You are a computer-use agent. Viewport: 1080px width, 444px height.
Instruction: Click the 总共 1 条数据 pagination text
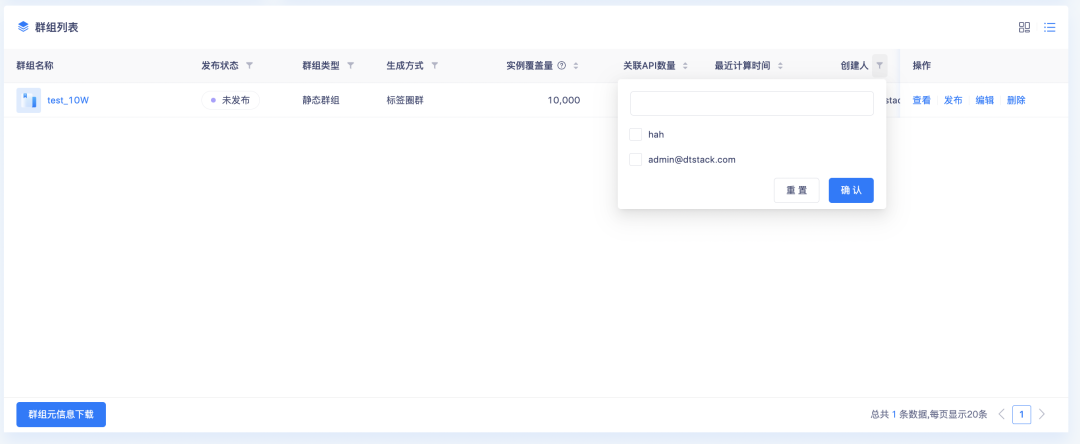tap(929, 414)
